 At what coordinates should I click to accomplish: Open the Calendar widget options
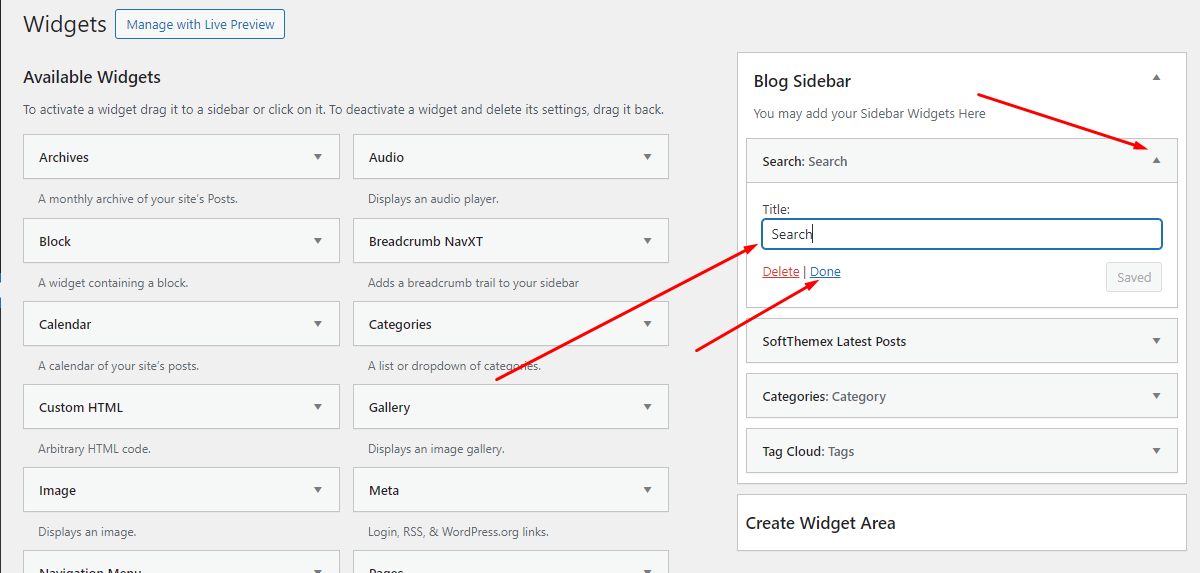pos(318,324)
